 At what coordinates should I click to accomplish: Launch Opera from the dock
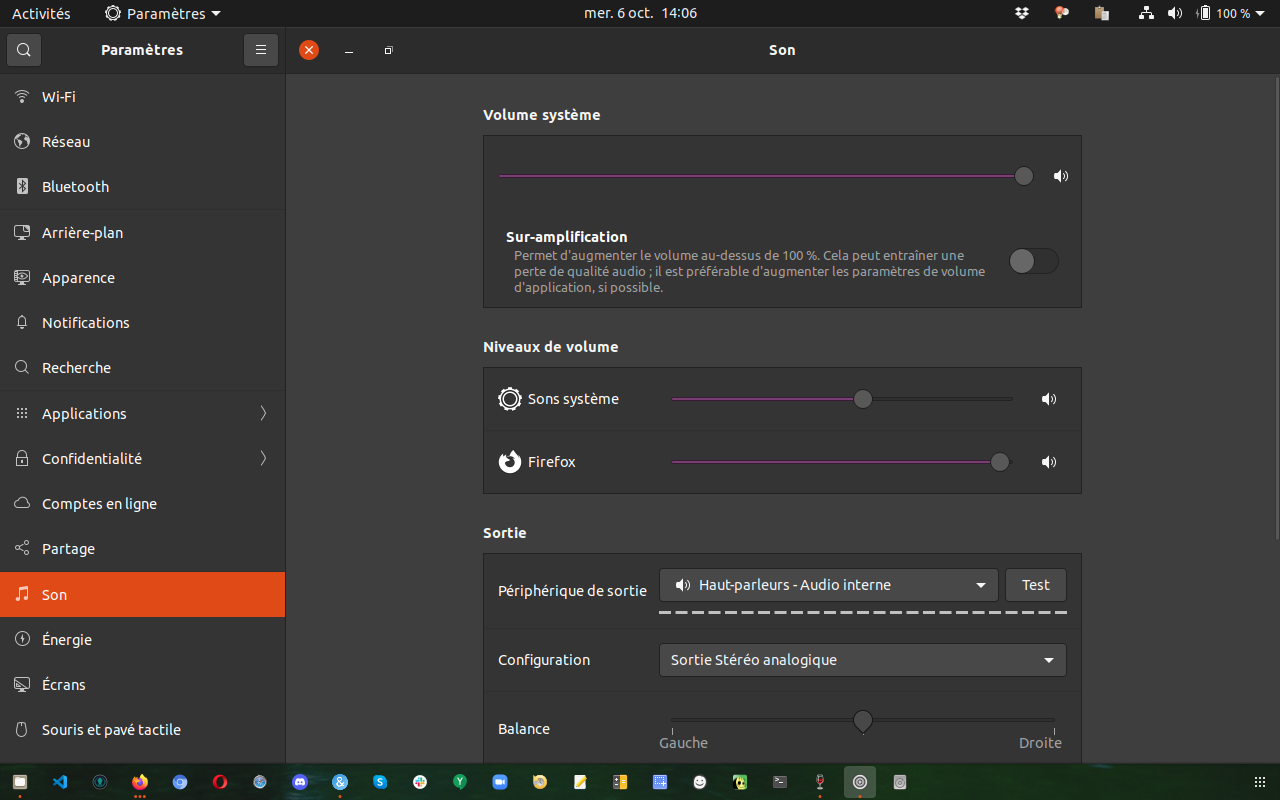(220, 782)
